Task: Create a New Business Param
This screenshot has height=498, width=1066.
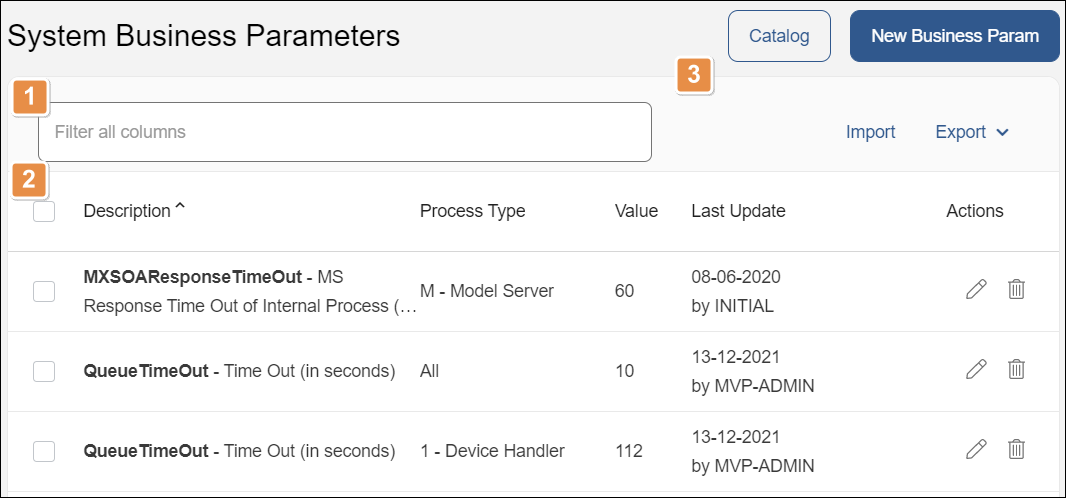Action: click(954, 36)
